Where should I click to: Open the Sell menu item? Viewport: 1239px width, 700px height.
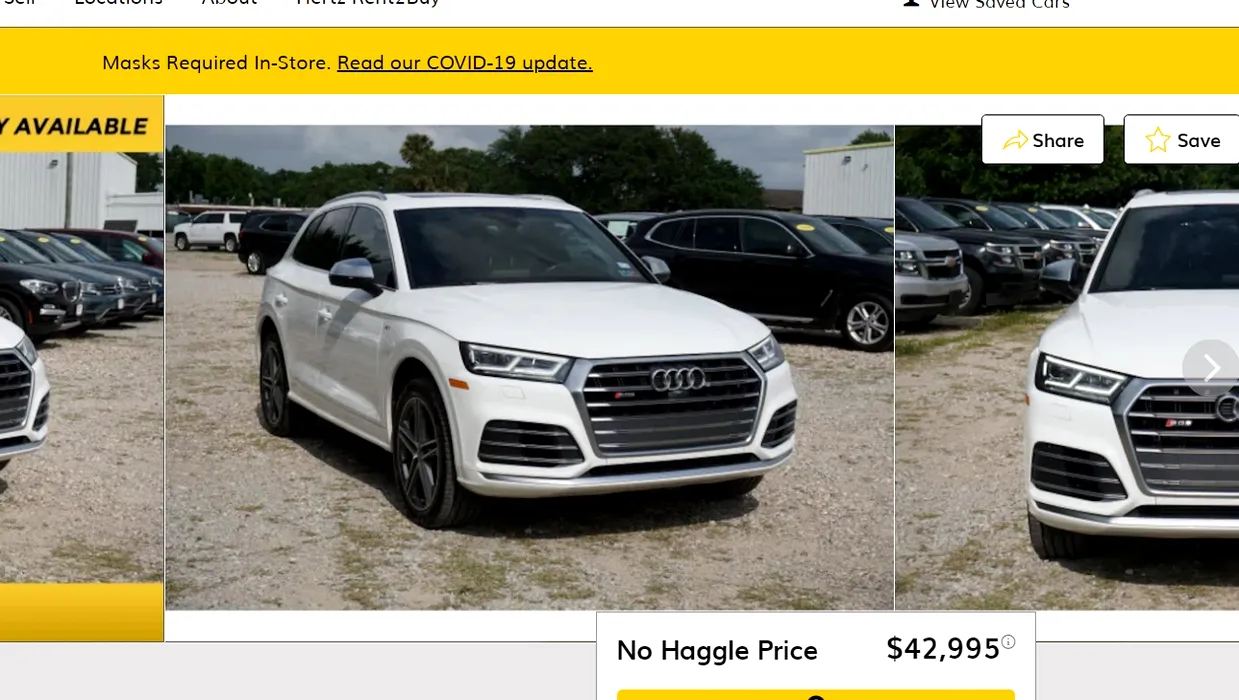(x=19, y=3)
